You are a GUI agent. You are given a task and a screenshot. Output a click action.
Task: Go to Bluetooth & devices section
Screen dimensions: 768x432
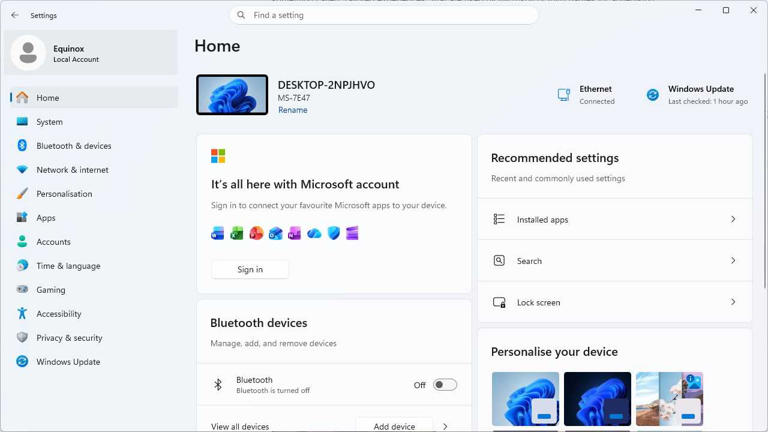click(93, 145)
